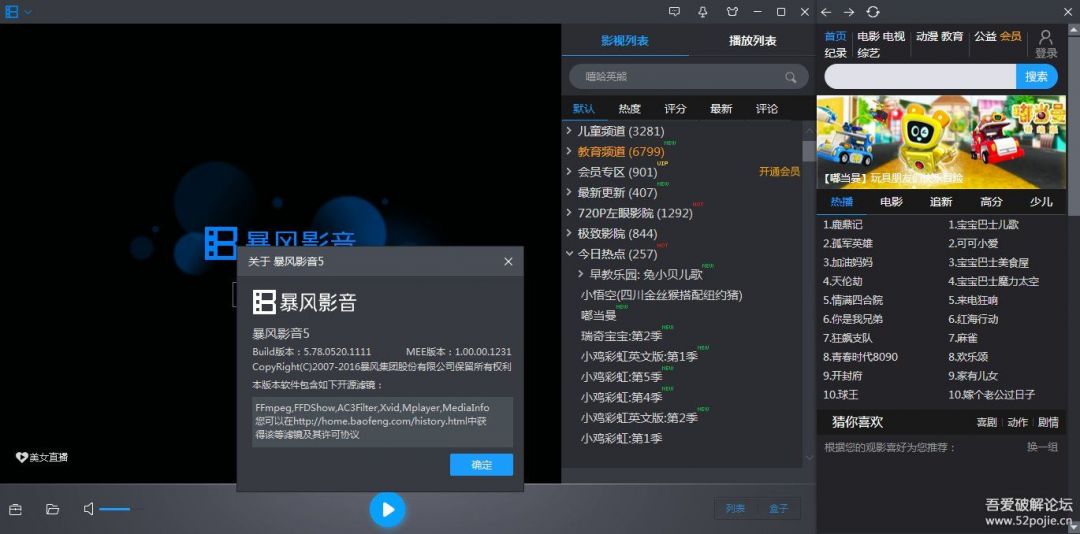Go forward in the browser box panel
Screen dimensions: 1080x534
pos(849,12)
